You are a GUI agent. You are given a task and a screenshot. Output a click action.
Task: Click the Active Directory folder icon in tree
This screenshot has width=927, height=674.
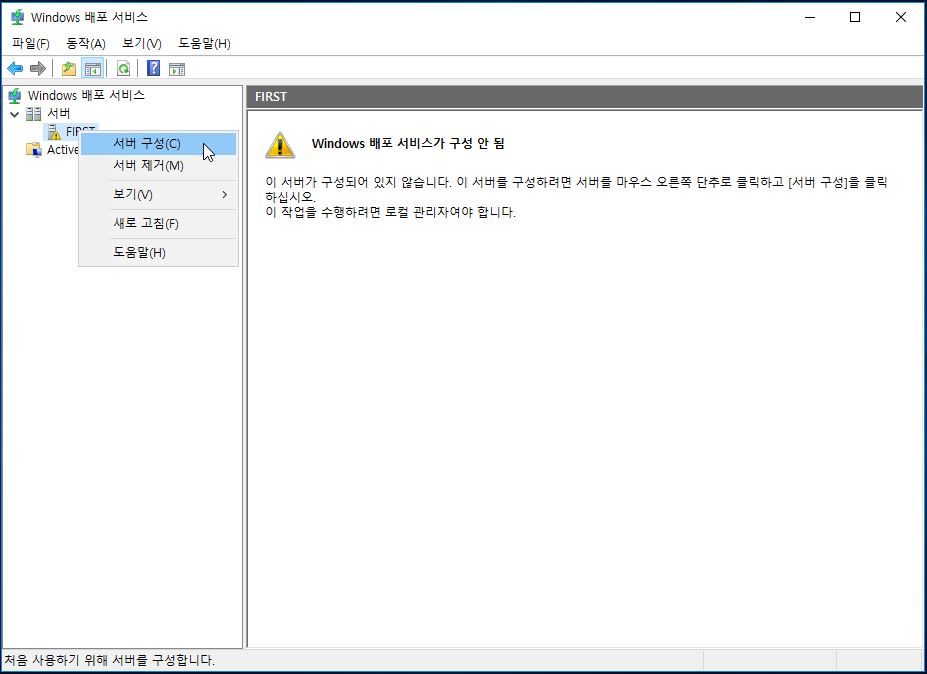(x=34, y=150)
